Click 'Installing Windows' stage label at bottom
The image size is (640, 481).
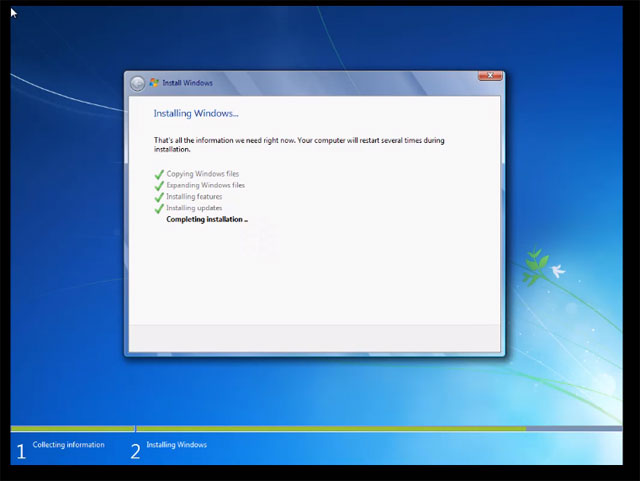click(176, 445)
